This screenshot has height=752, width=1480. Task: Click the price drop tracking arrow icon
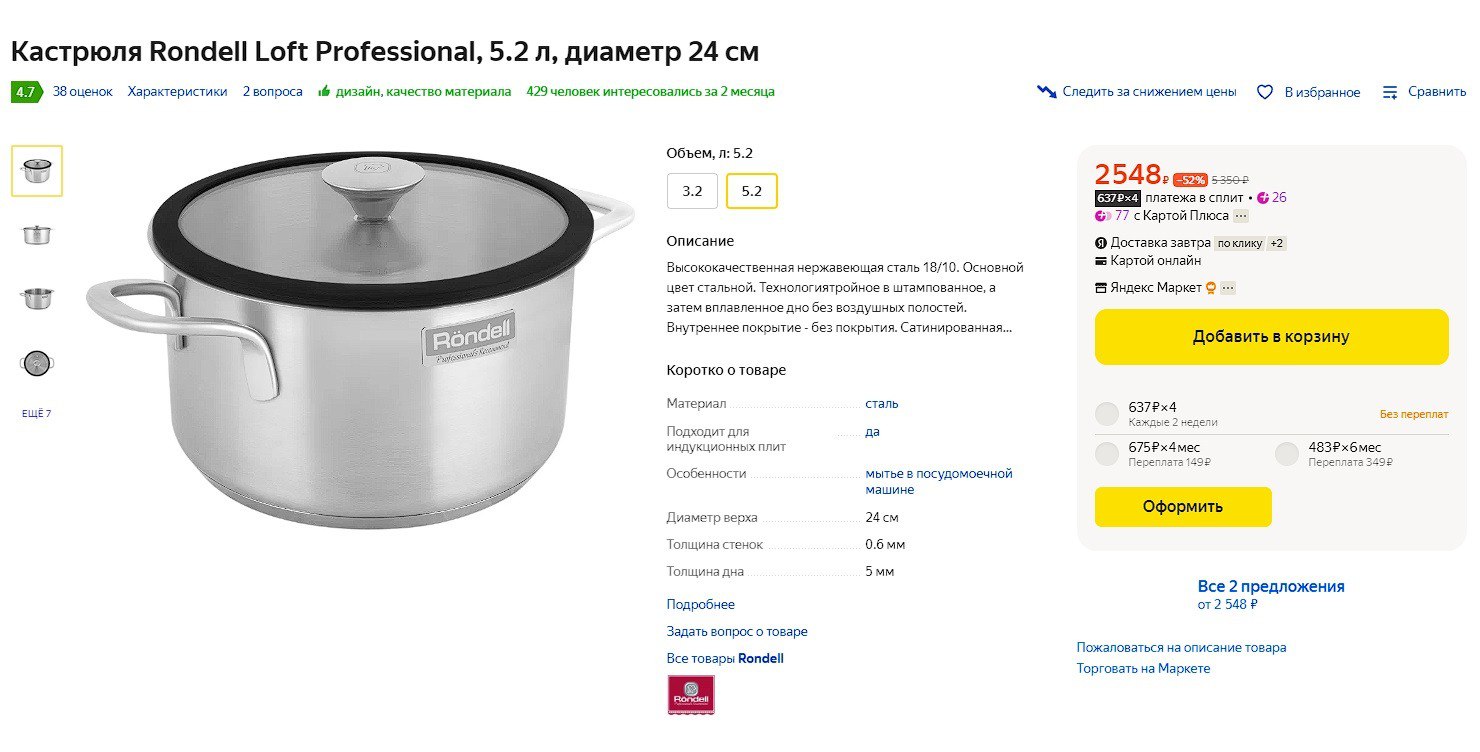pyautogui.click(x=1046, y=92)
